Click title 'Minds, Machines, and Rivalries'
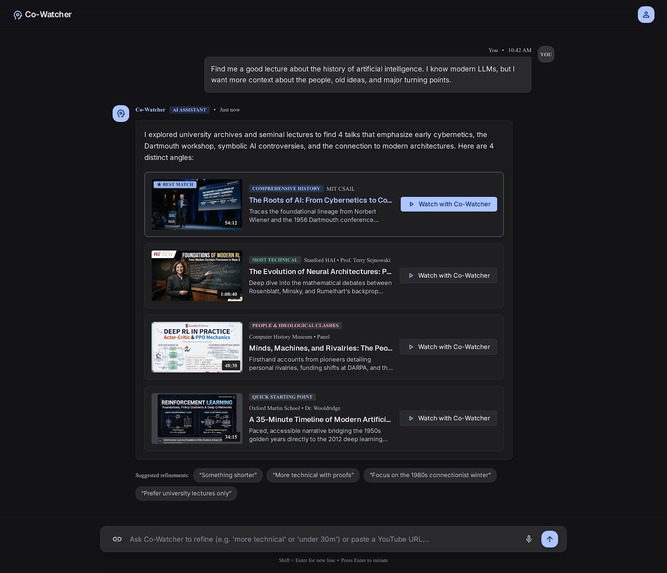Viewport: 667px width, 573px height. pos(321,348)
